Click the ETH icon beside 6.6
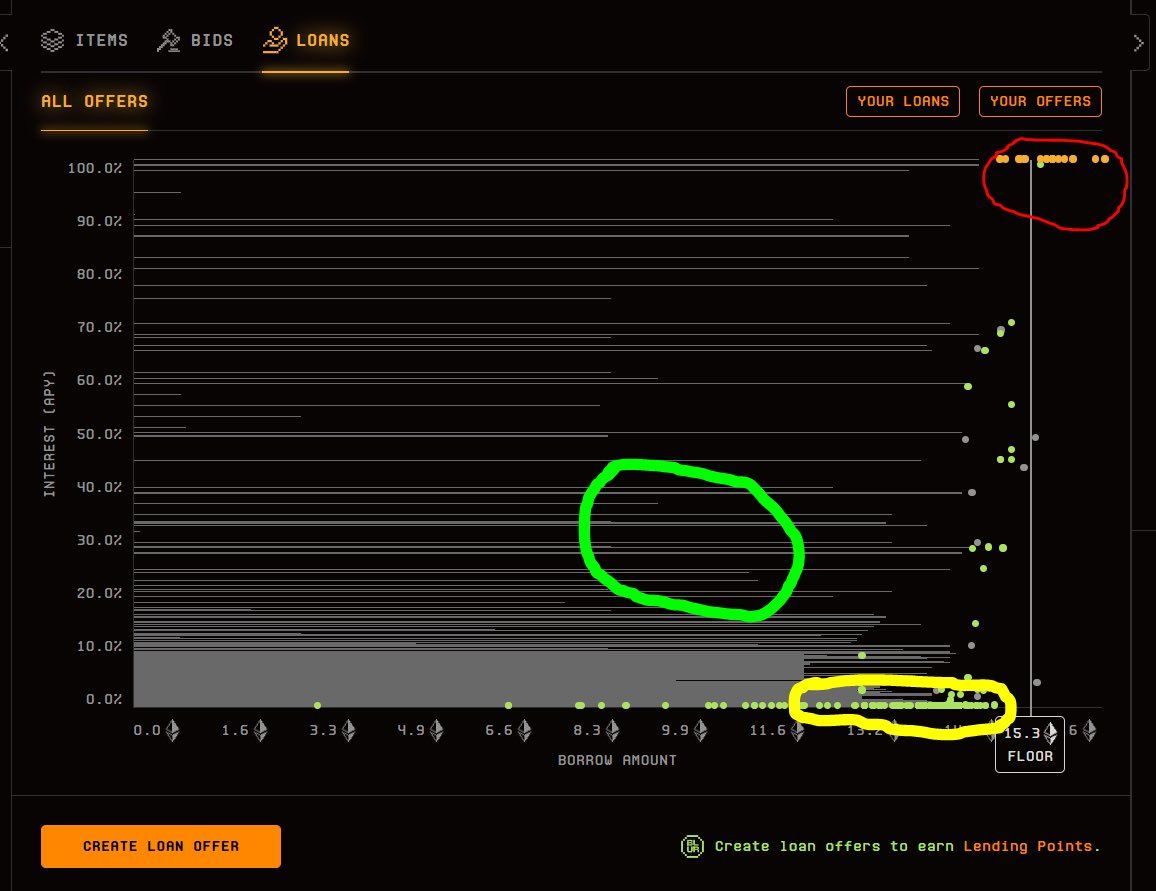Screen dimensions: 1156x891 [x=524, y=730]
